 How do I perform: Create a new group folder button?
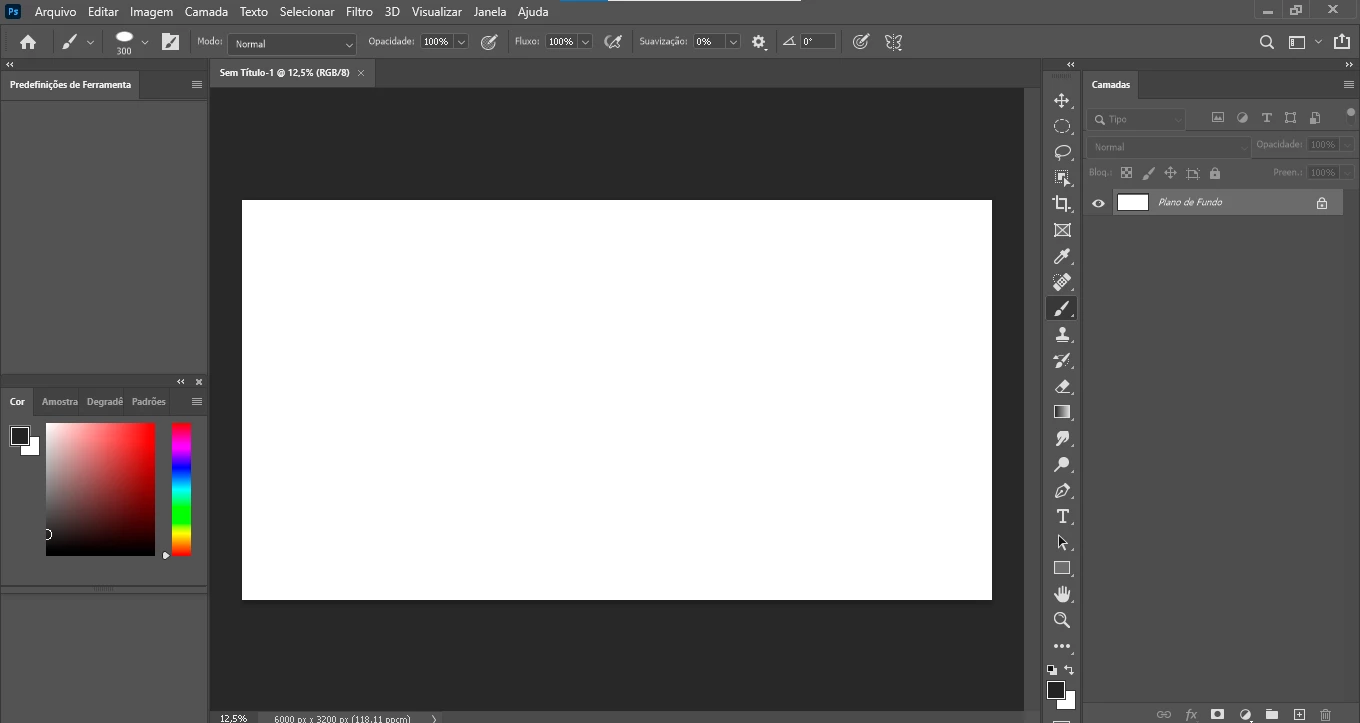[x=1272, y=715]
